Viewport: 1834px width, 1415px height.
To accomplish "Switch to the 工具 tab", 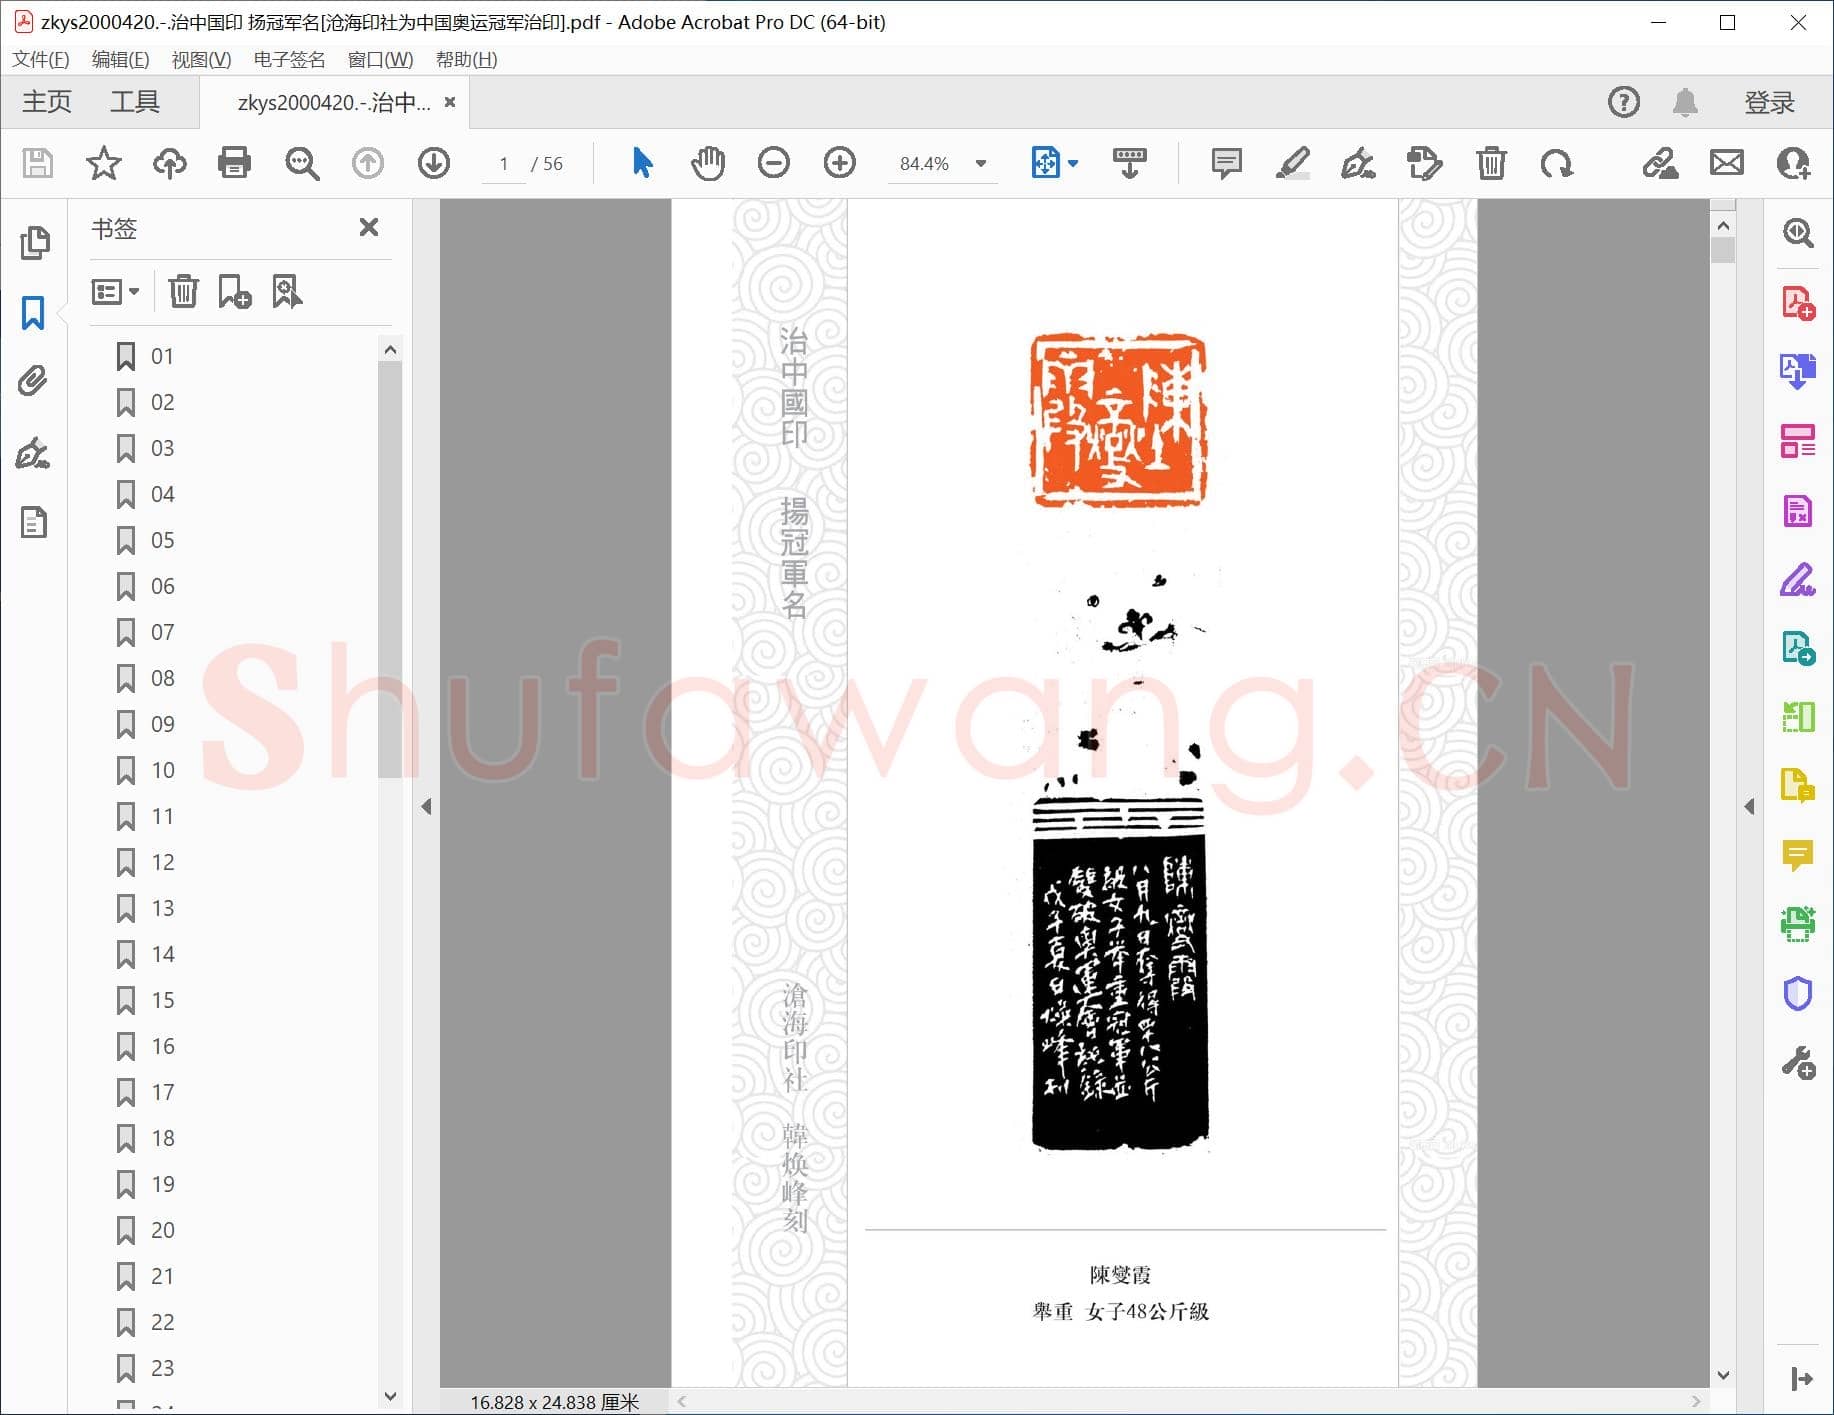I will (135, 101).
